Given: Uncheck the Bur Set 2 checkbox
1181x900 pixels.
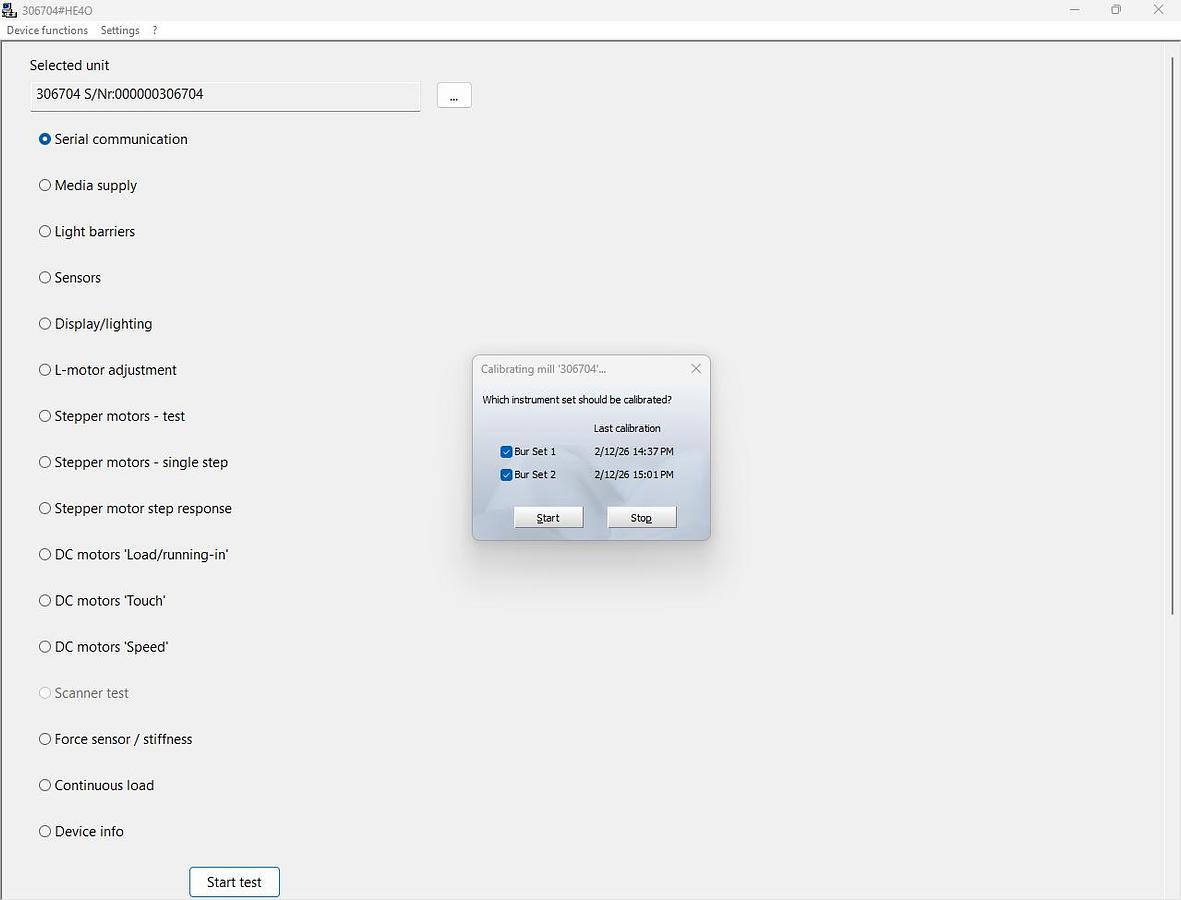Looking at the screenshot, I should (506, 475).
